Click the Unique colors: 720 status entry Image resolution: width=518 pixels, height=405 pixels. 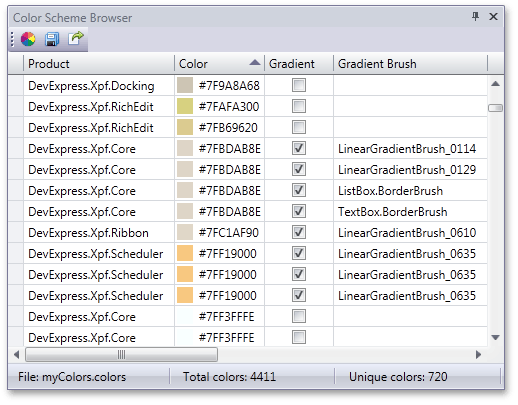coord(398,377)
